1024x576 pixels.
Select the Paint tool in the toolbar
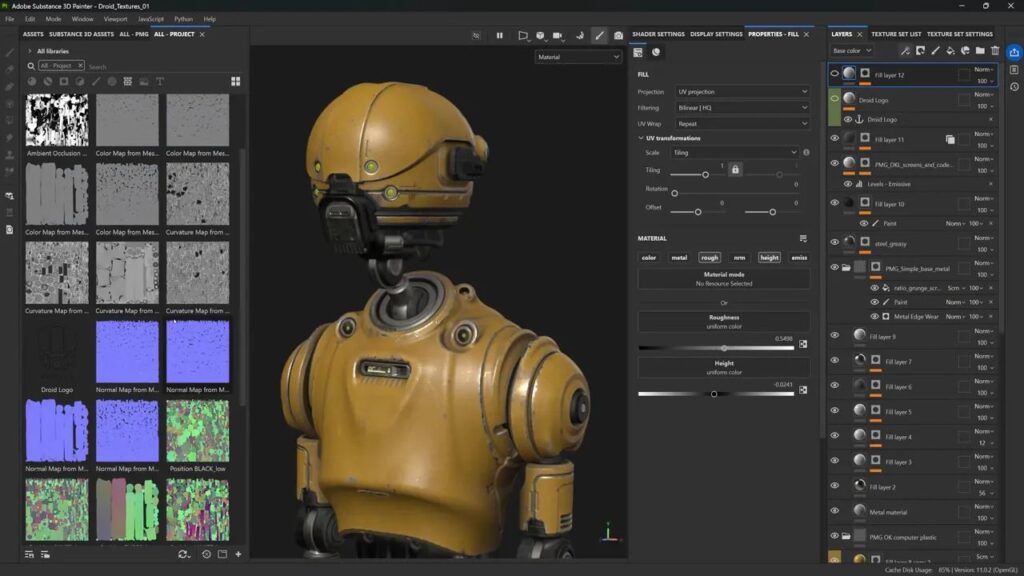[x=600, y=35]
